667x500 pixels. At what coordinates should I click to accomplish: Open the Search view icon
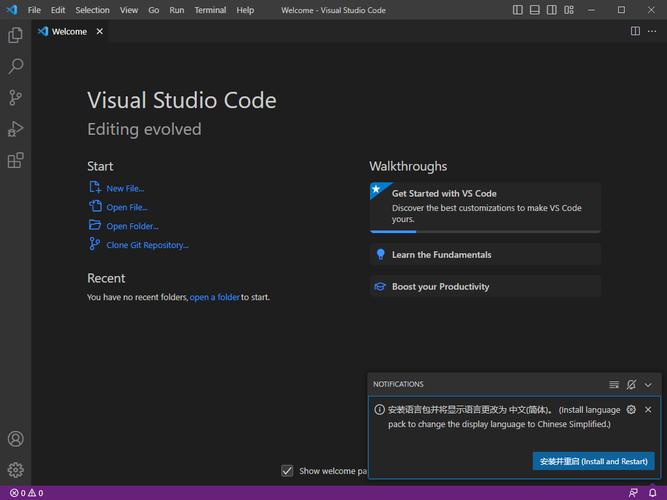[x=15, y=66]
